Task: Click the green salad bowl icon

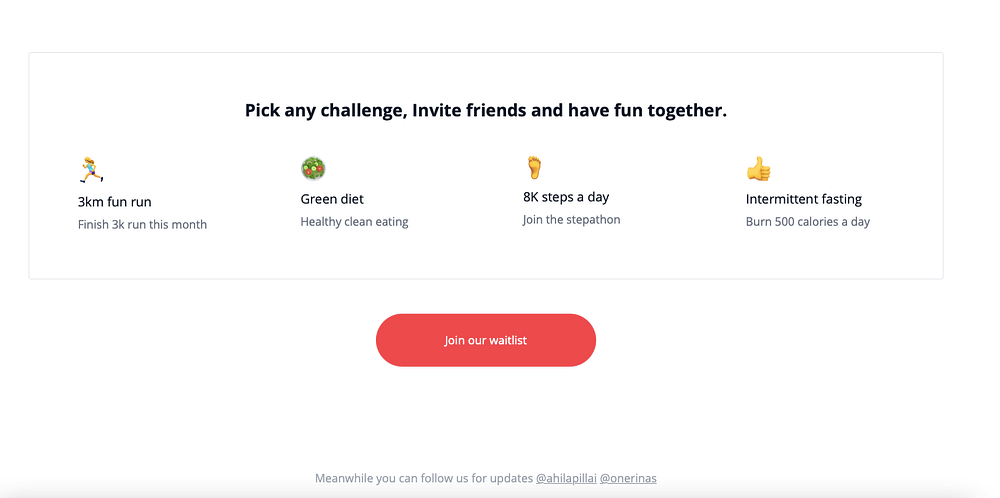Action: (313, 168)
